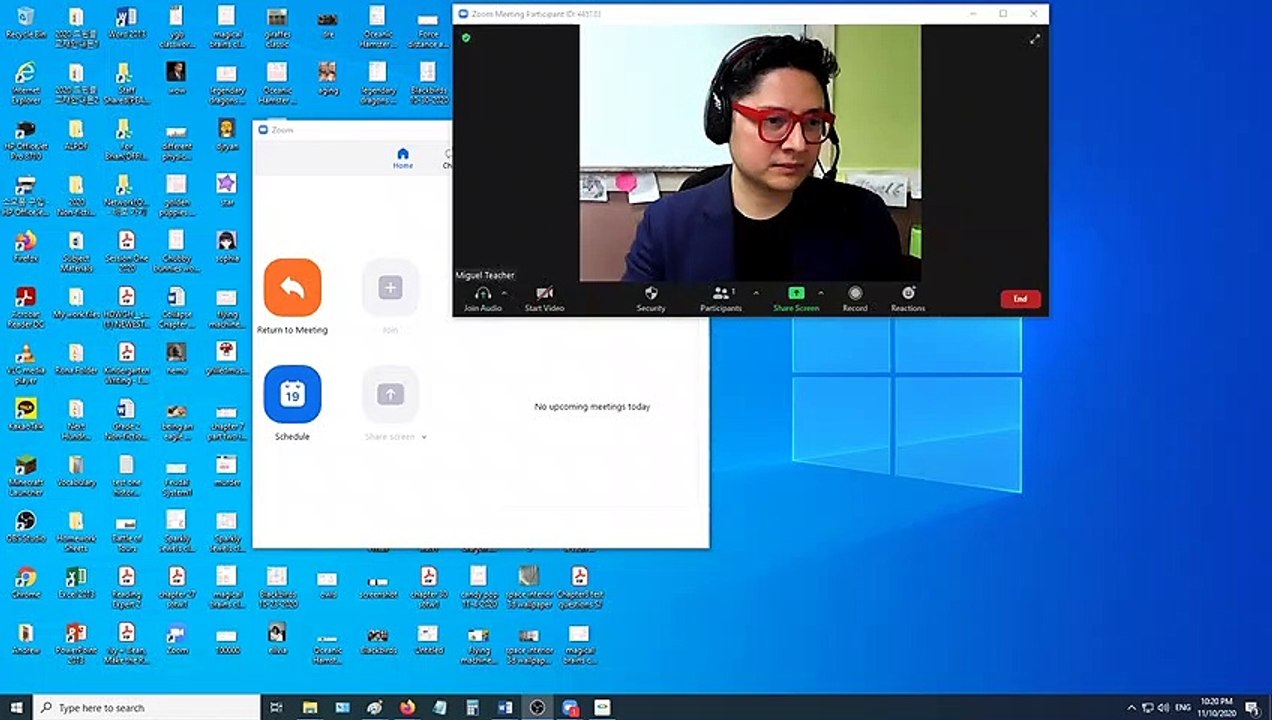1272x720 pixels.
Task: Expand the arrow next to Participants
Action: pos(755,293)
